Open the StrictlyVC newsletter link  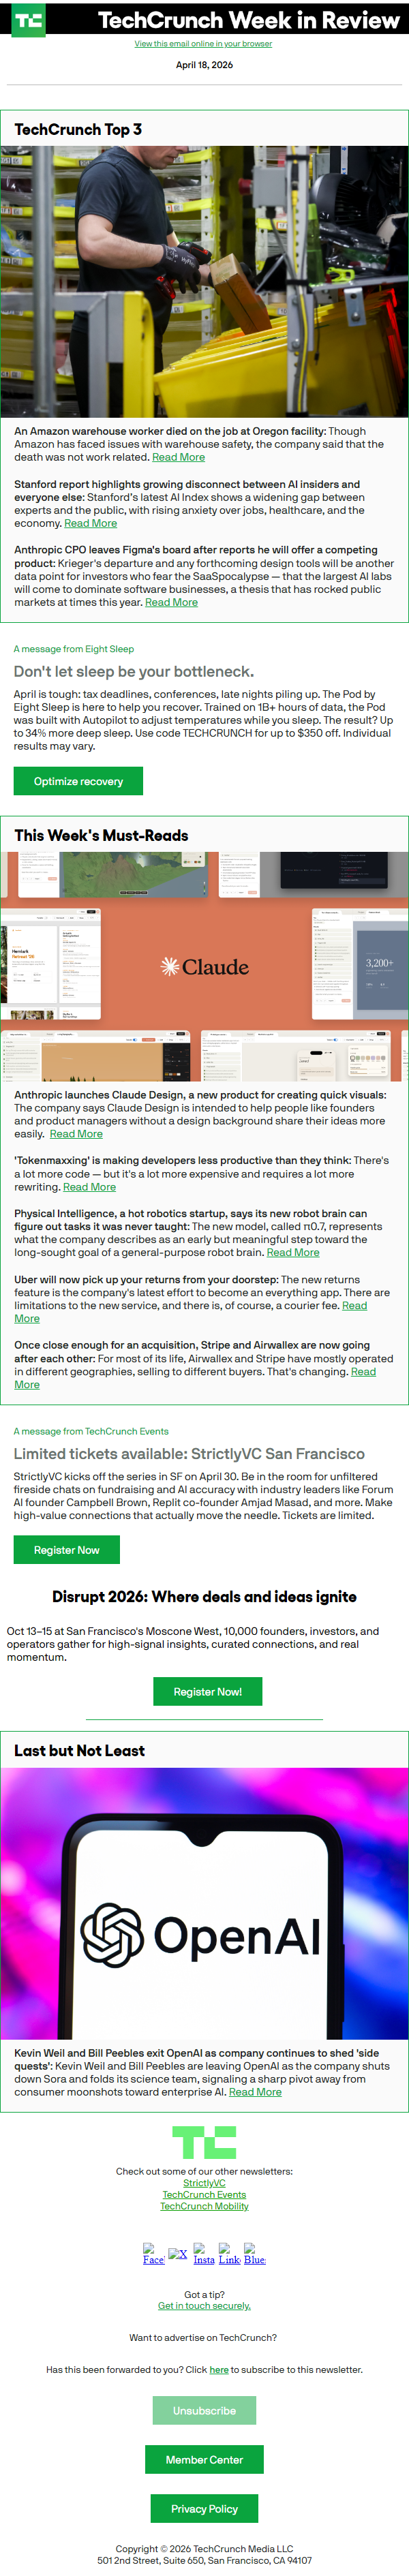pyautogui.click(x=204, y=2183)
